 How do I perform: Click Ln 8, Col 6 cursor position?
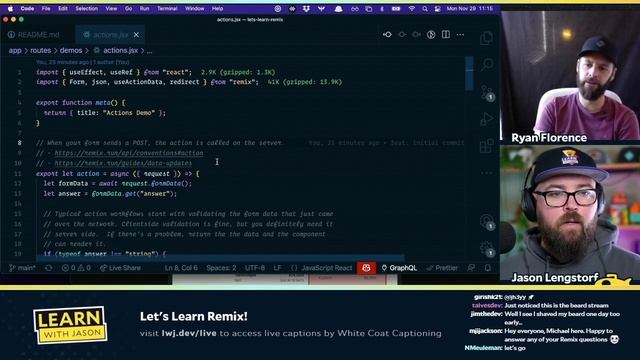[181, 268]
